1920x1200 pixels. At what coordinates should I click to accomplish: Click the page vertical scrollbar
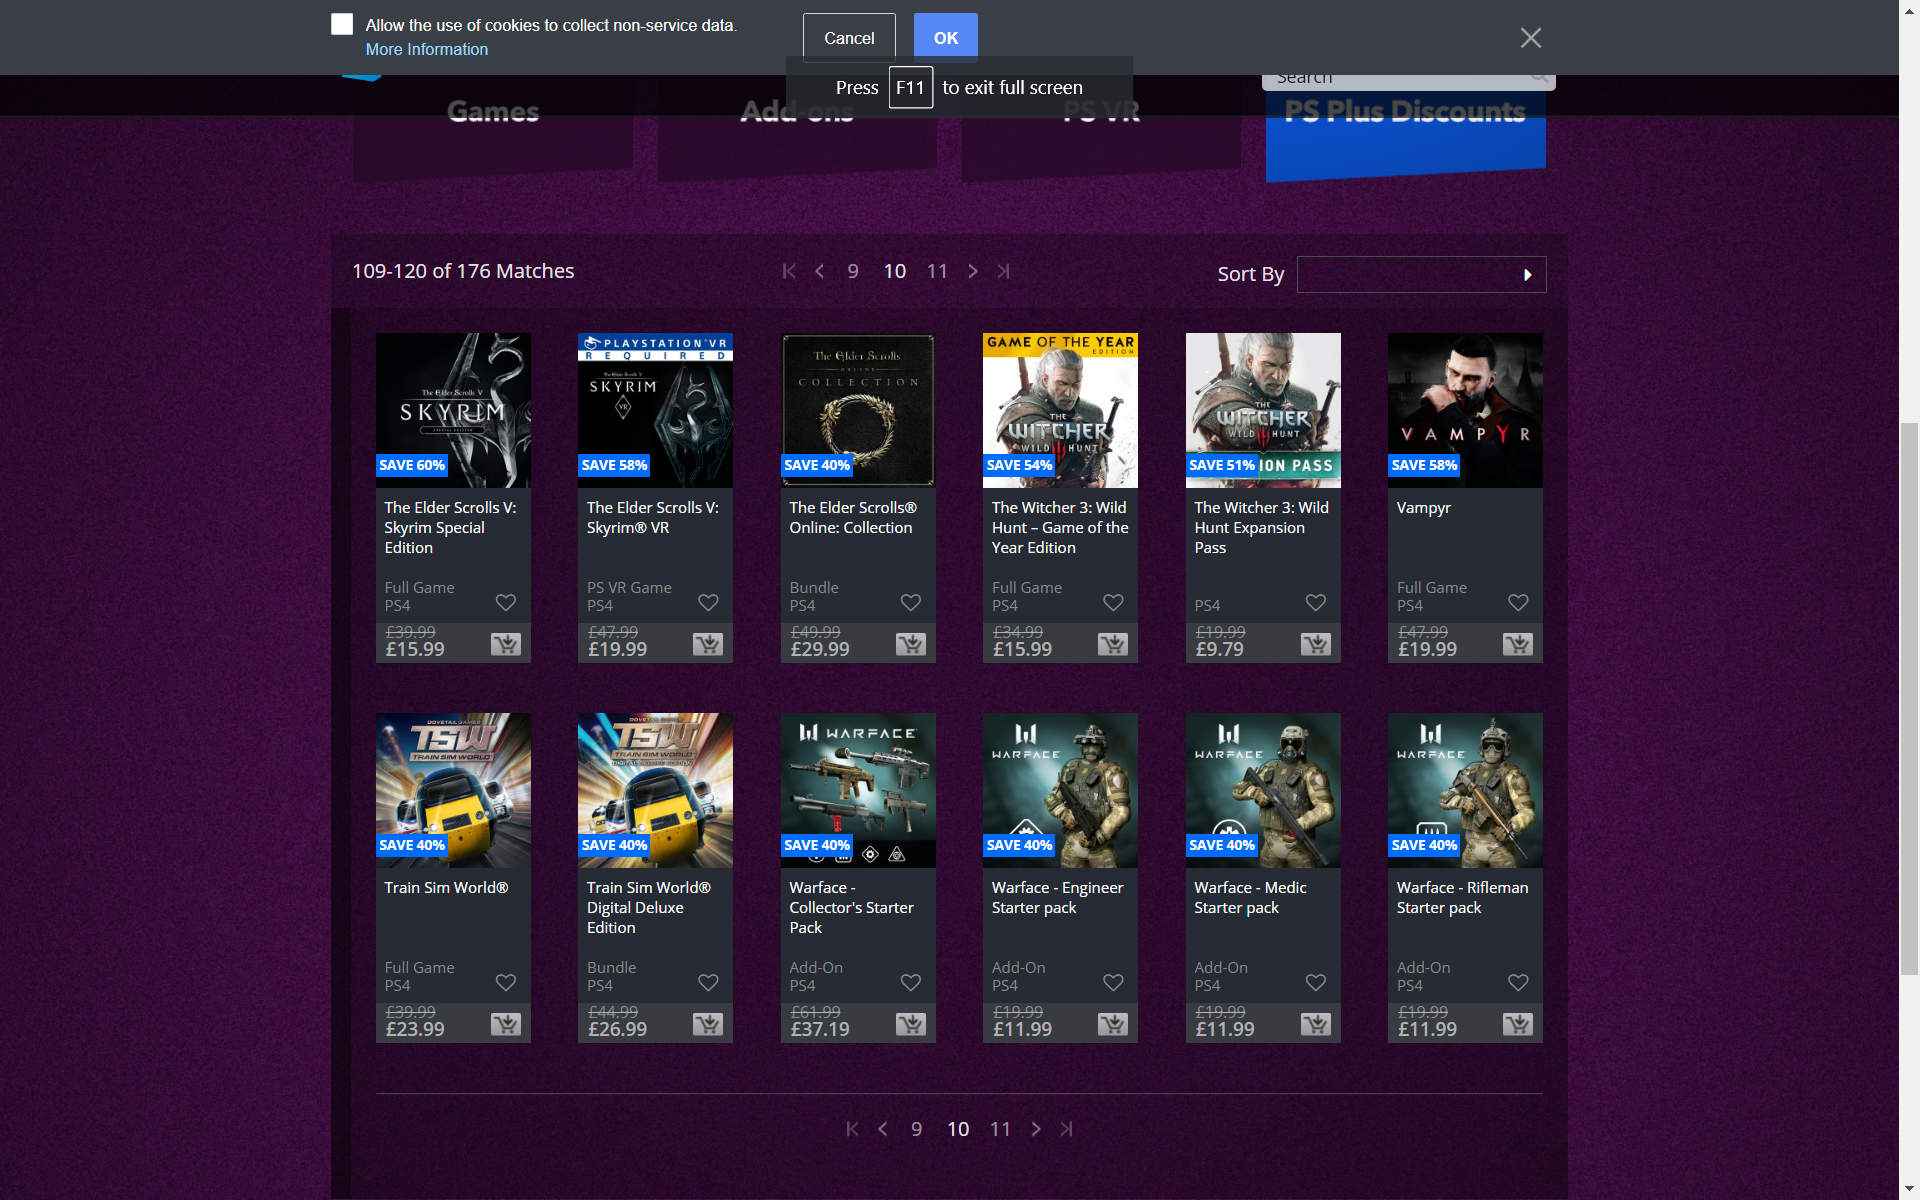pos(1909,700)
